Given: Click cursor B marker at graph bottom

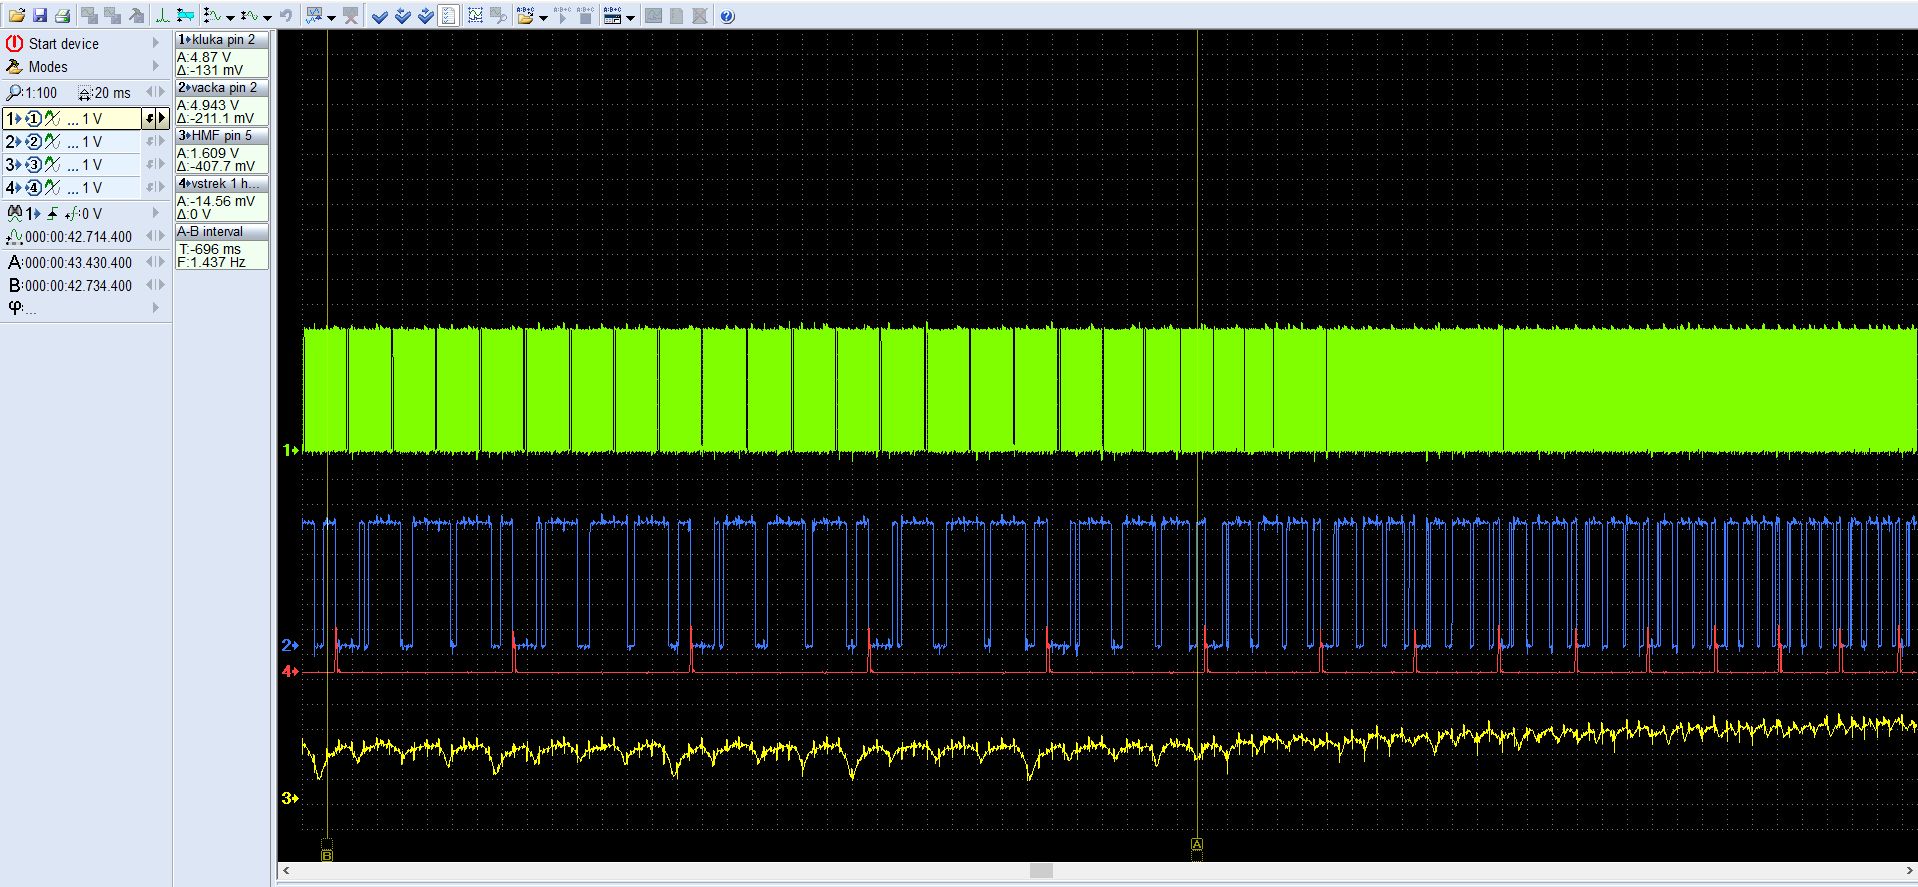Looking at the screenshot, I should coord(326,855).
